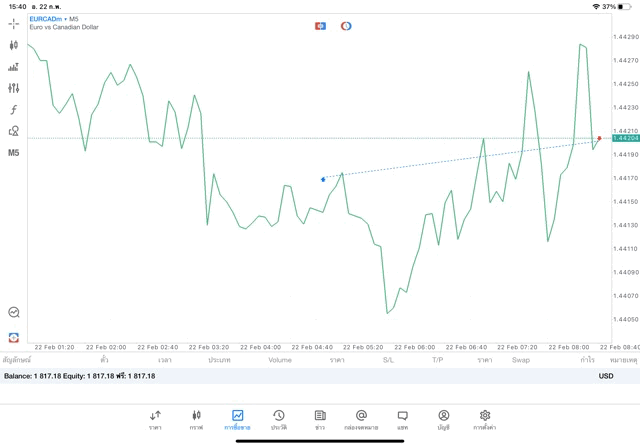Tap the one-click trading toggle icon
The height and width of the screenshot is (447, 640).
click(320, 26)
